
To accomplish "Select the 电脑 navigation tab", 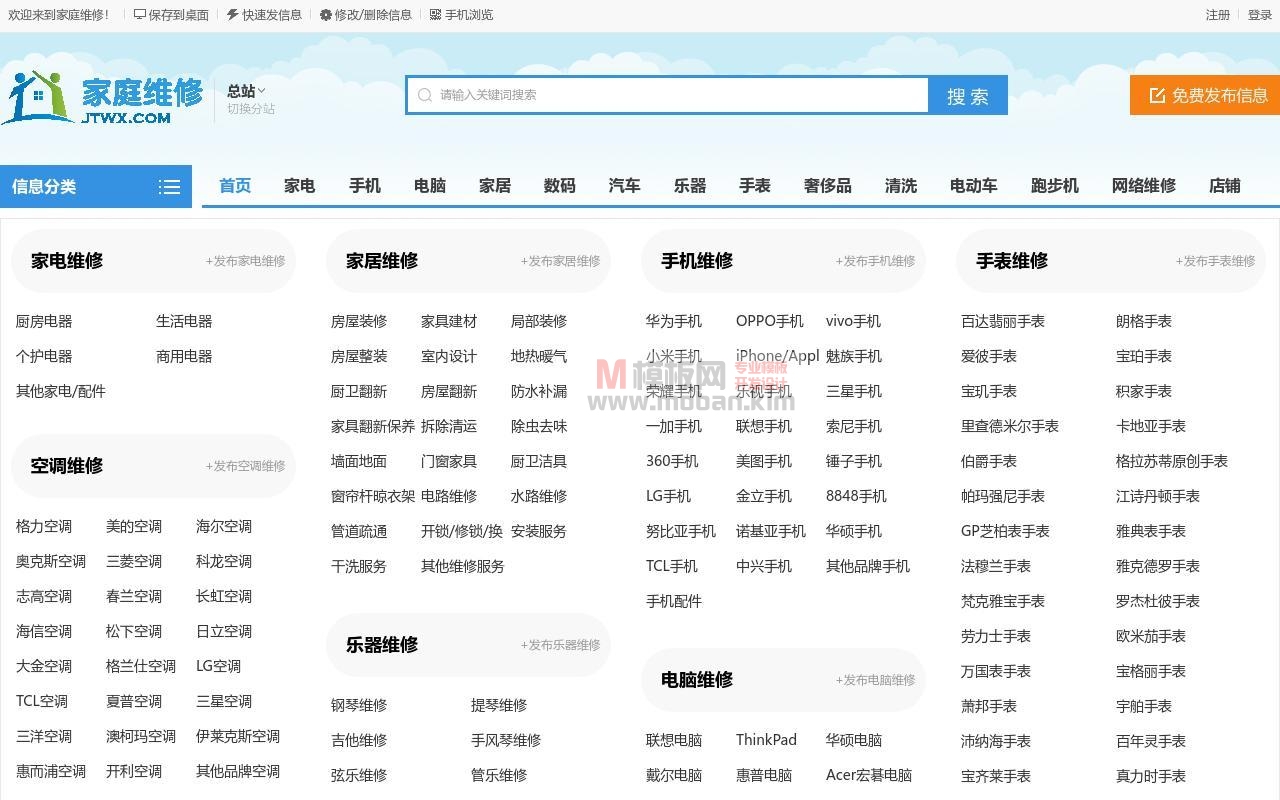I will coord(430,186).
